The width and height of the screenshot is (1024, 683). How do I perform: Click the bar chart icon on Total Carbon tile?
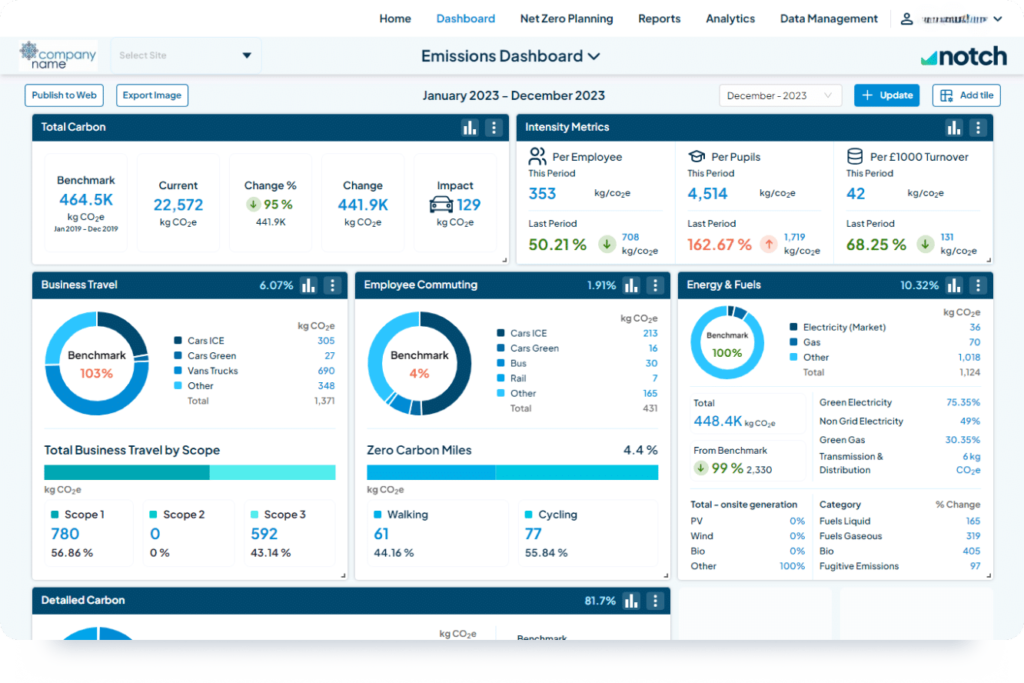470,127
